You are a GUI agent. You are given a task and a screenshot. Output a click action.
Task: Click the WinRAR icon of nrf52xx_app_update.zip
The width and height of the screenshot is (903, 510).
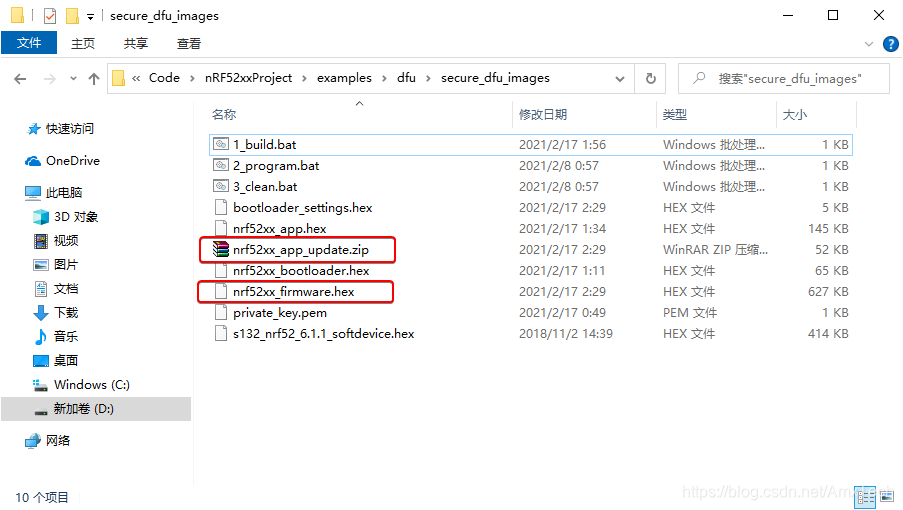click(221, 249)
